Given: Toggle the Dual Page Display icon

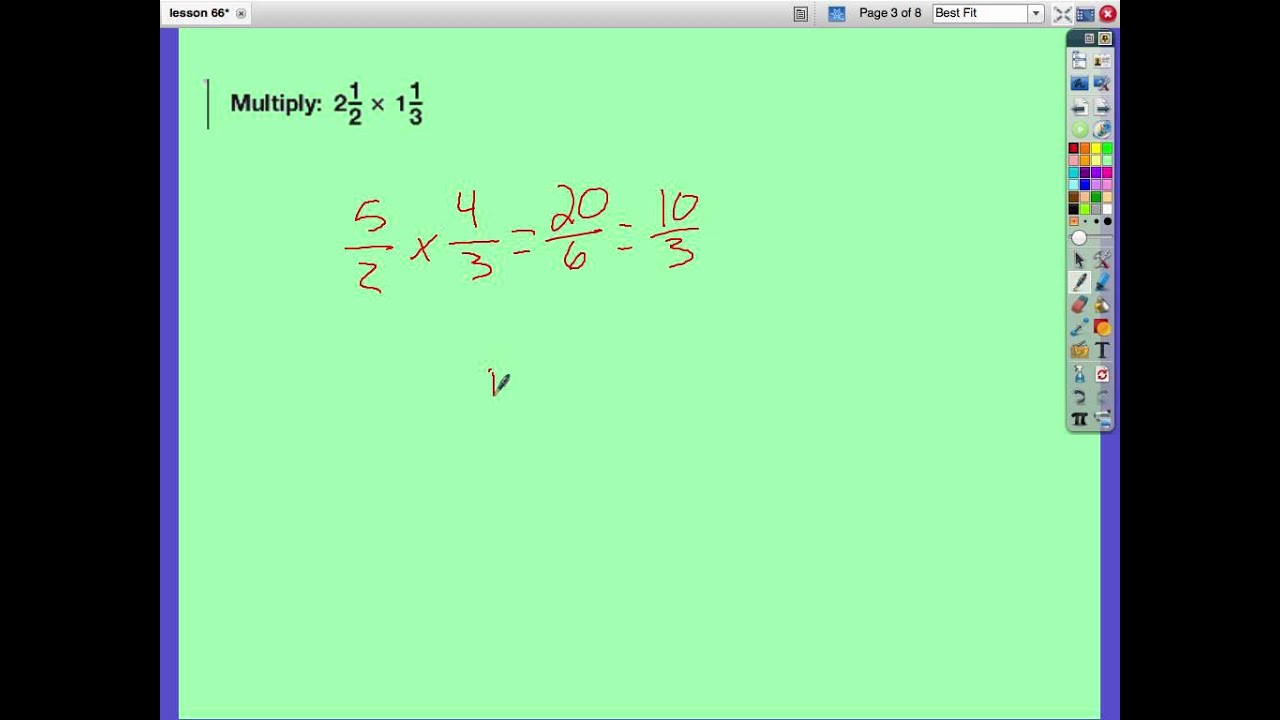Looking at the screenshot, I should click(x=1085, y=13).
